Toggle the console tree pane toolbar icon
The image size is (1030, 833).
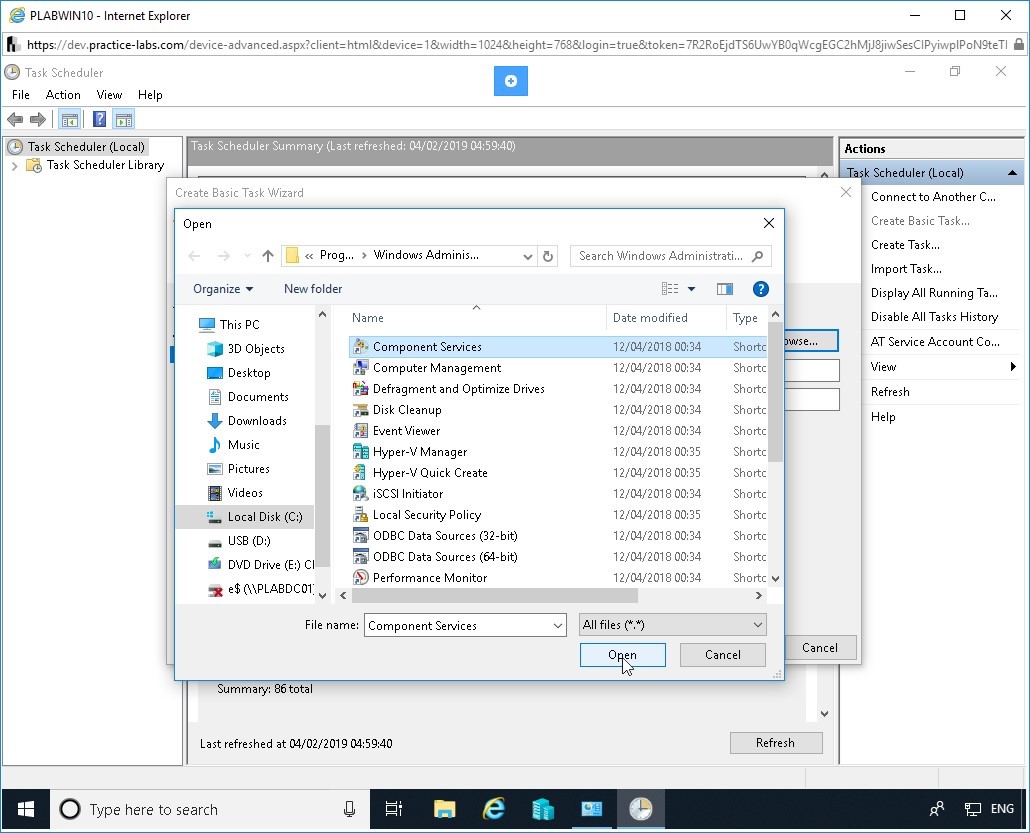point(69,120)
